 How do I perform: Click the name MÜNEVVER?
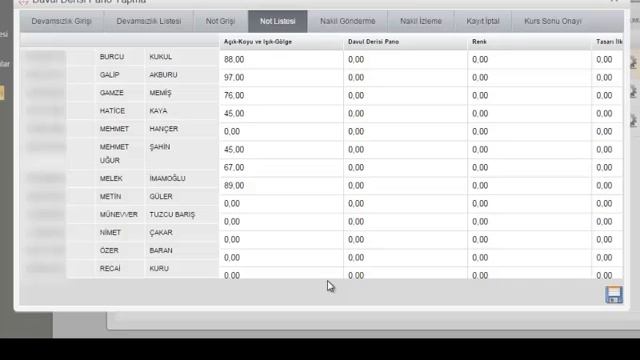click(119, 214)
